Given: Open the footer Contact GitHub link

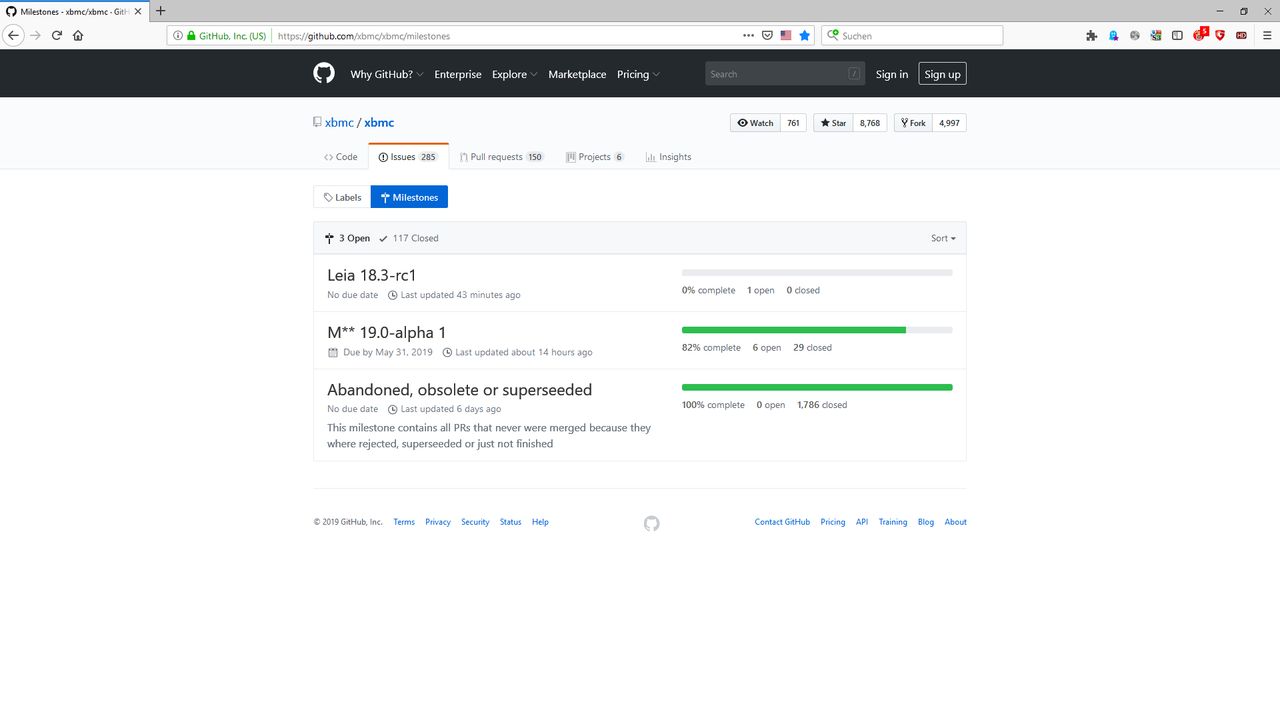Looking at the screenshot, I should click(782, 522).
